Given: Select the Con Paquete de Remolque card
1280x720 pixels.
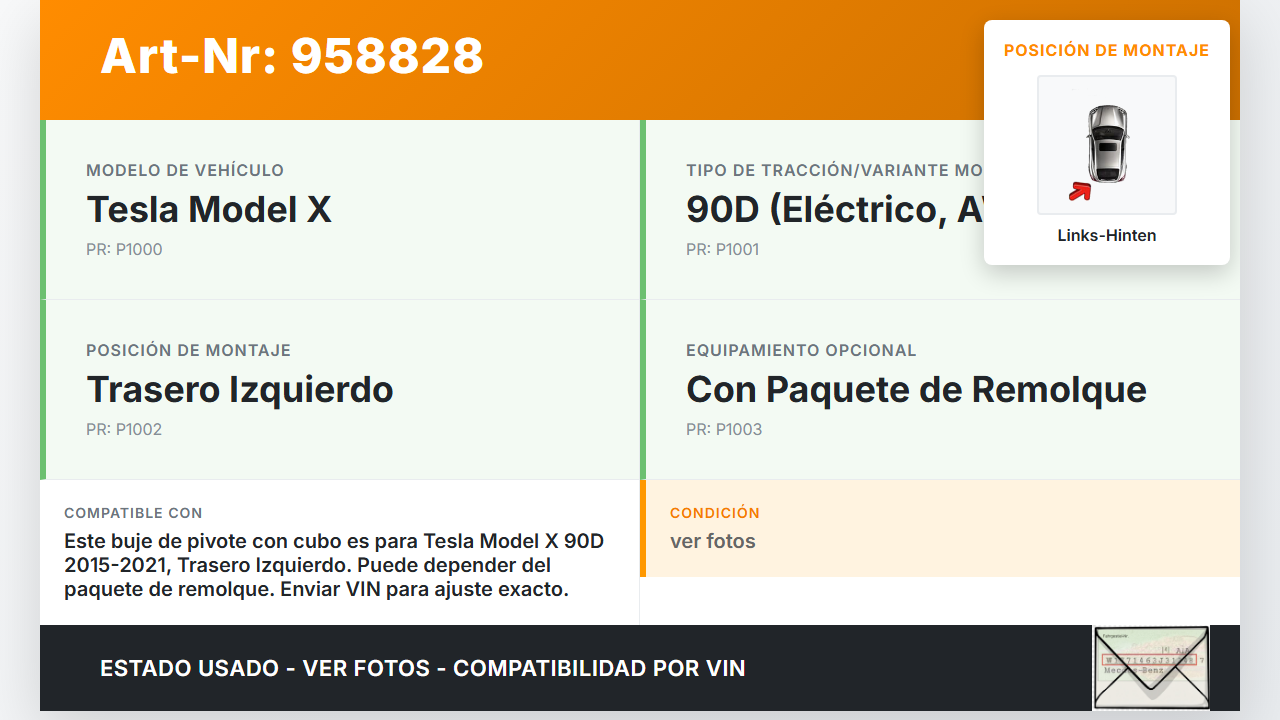Looking at the screenshot, I should pyautogui.click(x=940, y=390).
